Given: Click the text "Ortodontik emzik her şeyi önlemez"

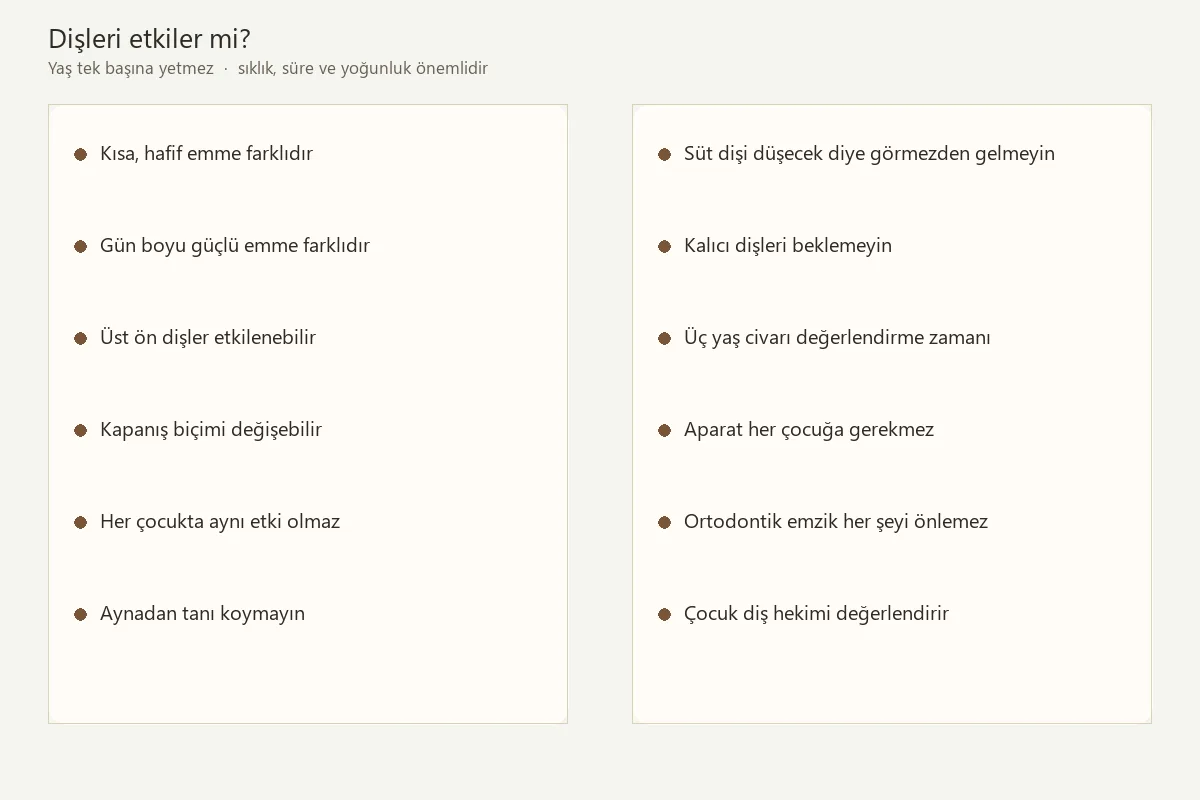Looking at the screenshot, I should click(x=836, y=521).
